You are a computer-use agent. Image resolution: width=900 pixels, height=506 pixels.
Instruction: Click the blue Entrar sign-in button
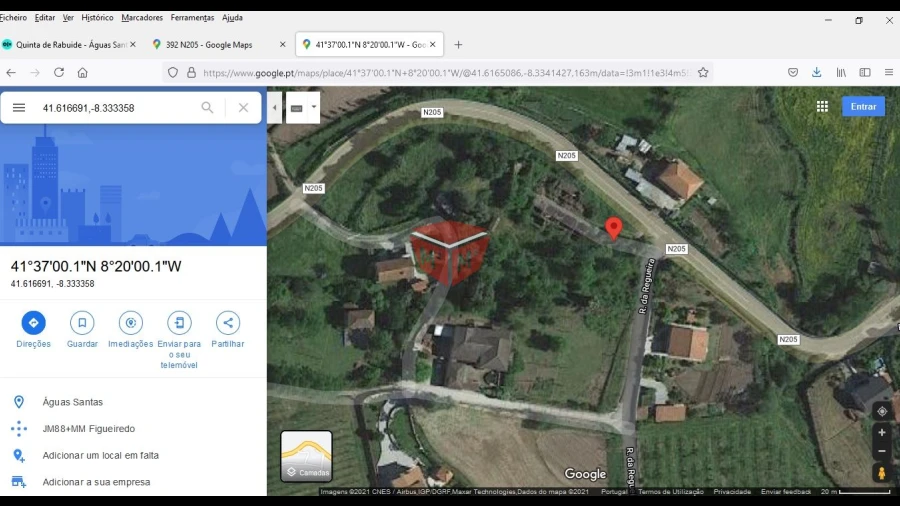click(863, 106)
